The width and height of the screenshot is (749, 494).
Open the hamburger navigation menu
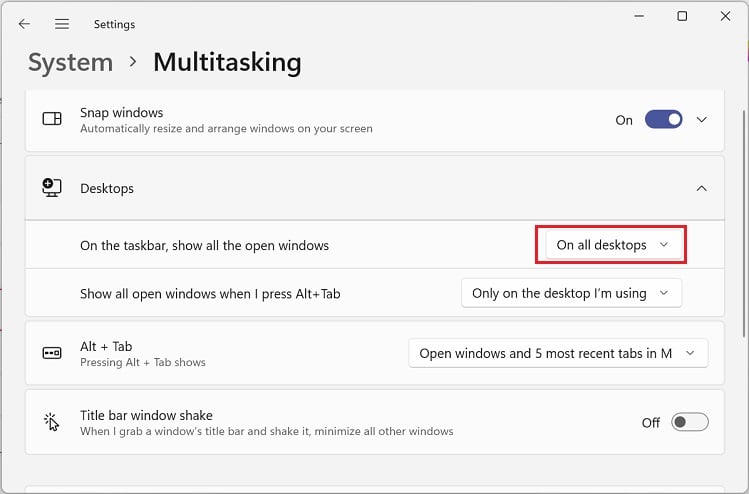point(62,24)
